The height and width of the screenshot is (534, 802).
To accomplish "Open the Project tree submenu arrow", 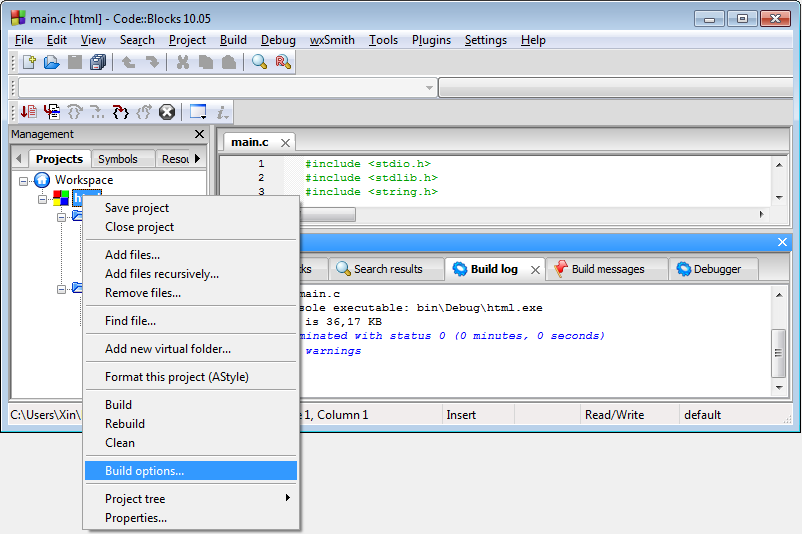I will click(x=288, y=498).
